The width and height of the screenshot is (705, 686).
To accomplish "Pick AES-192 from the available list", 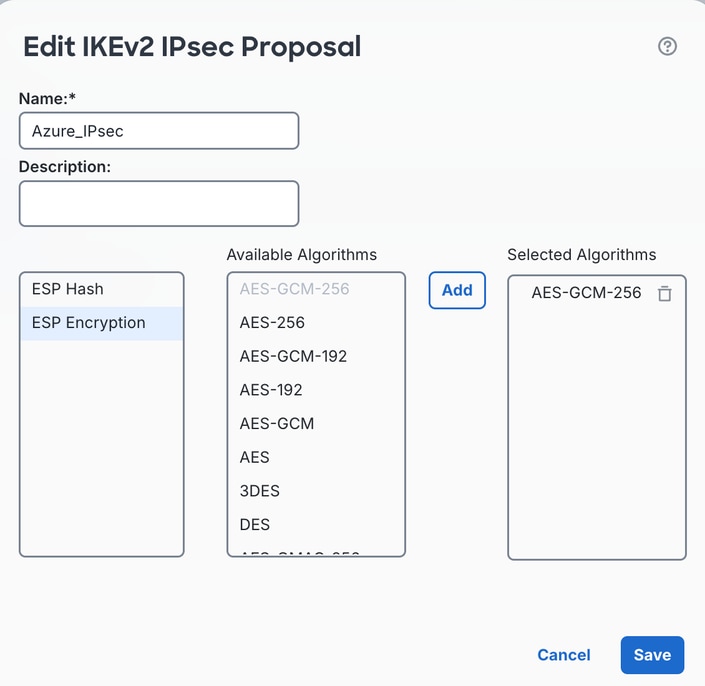I will (317, 390).
